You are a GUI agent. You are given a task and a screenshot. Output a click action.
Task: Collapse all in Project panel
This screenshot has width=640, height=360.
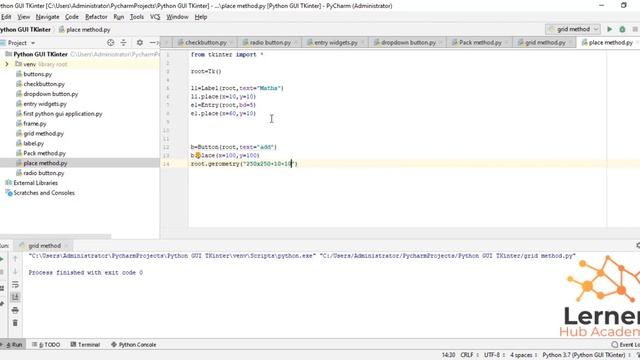coord(123,42)
